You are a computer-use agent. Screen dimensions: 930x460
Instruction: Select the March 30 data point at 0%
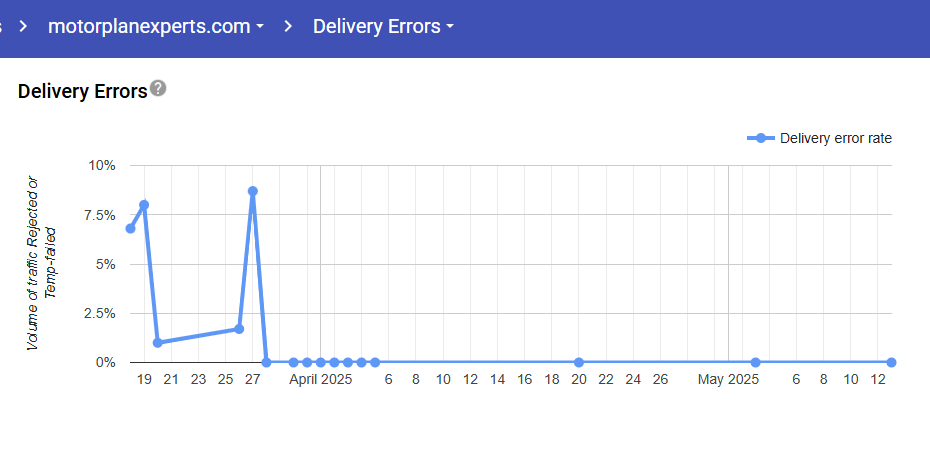(293, 362)
